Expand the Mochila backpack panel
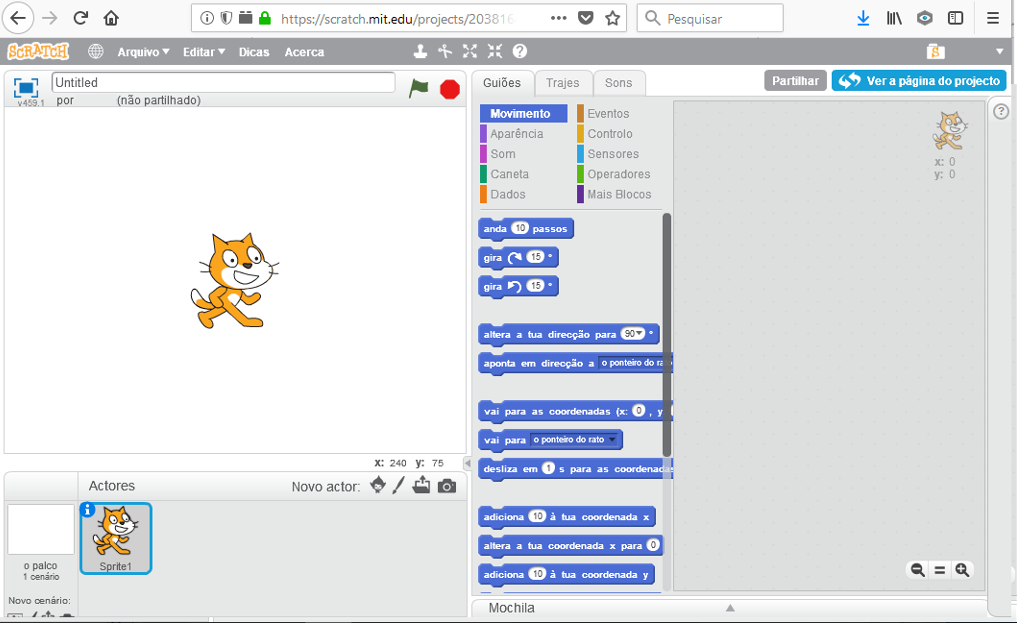 click(x=730, y=608)
